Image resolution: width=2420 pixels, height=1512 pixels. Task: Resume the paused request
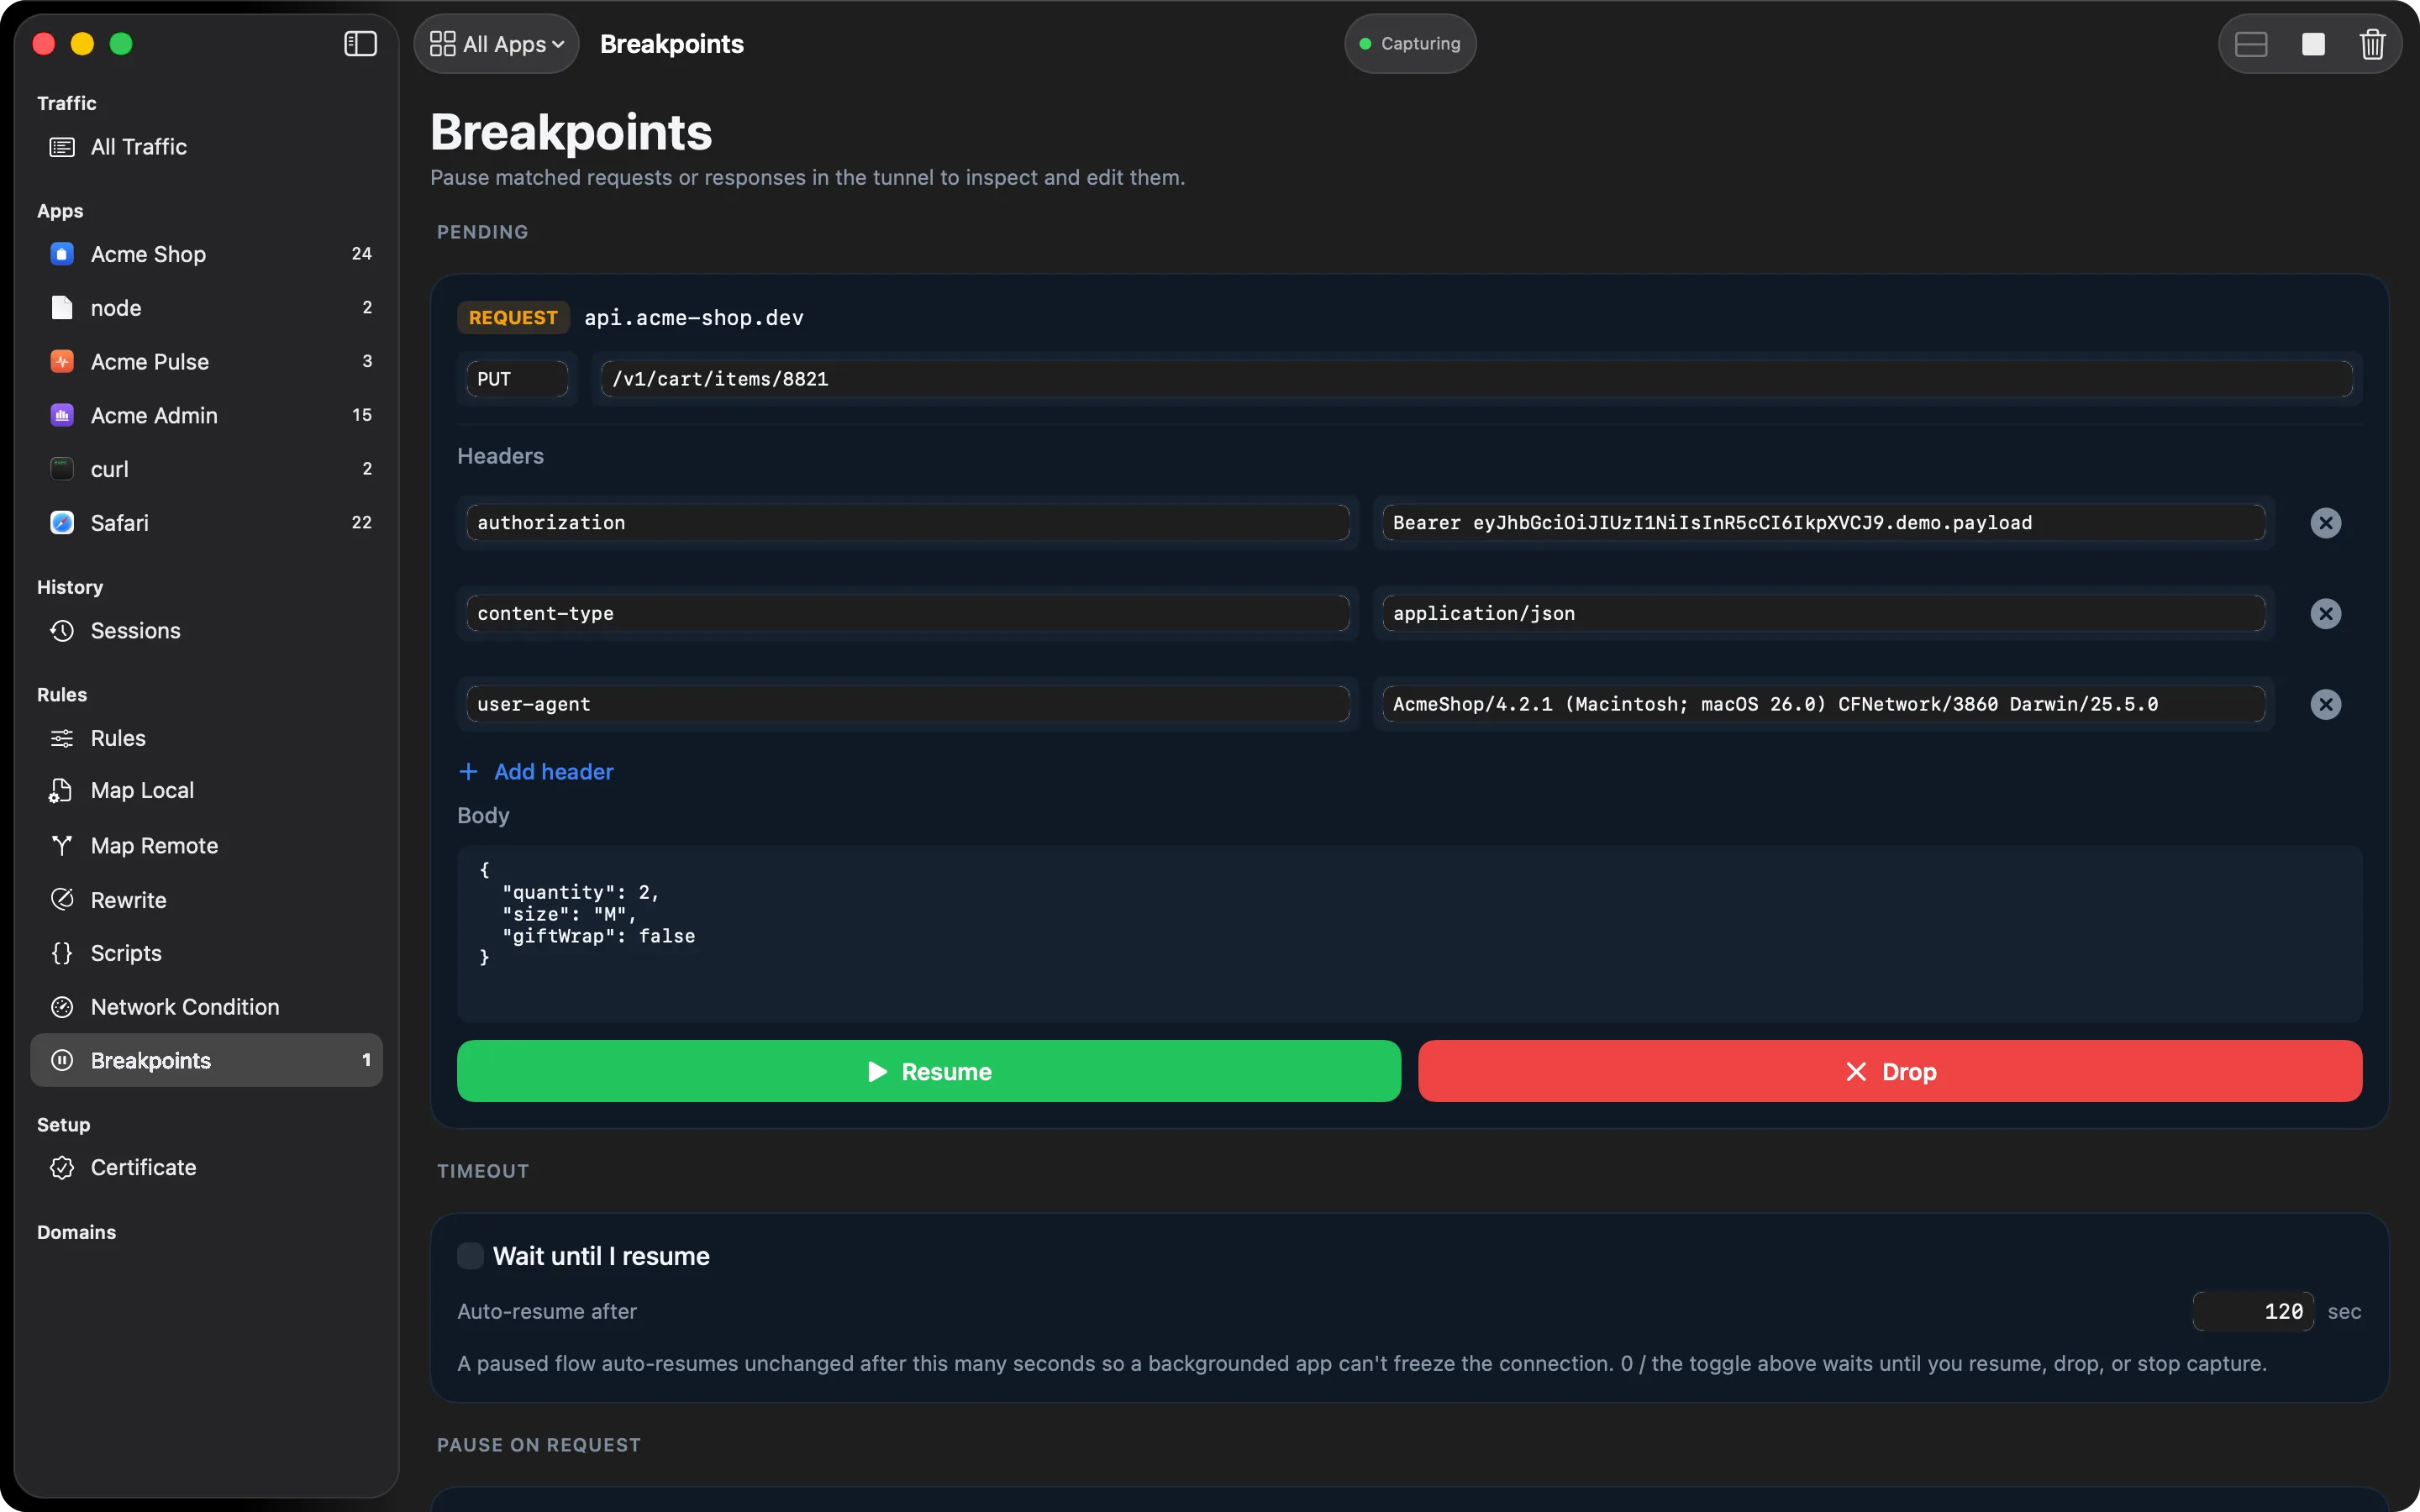[x=929, y=1071]
